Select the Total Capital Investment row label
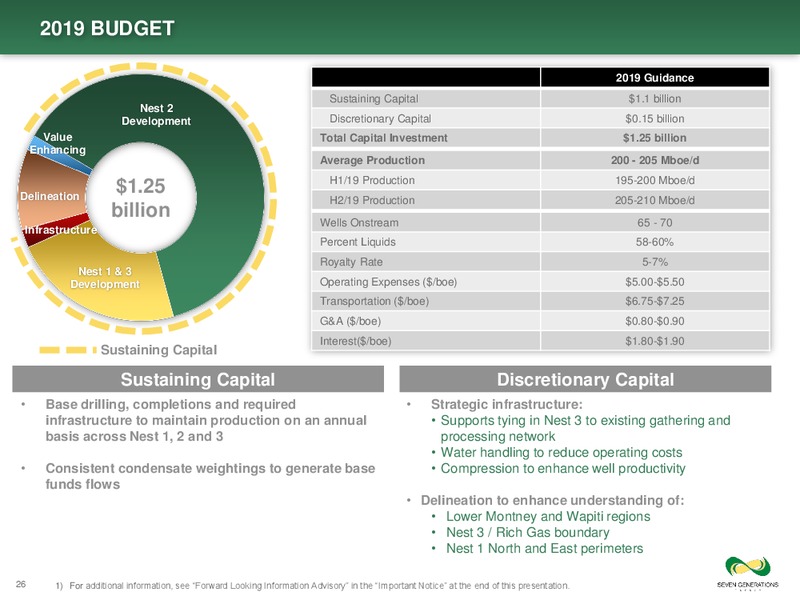The height and width of the screenshot is (600, 800). pos(383,138)
